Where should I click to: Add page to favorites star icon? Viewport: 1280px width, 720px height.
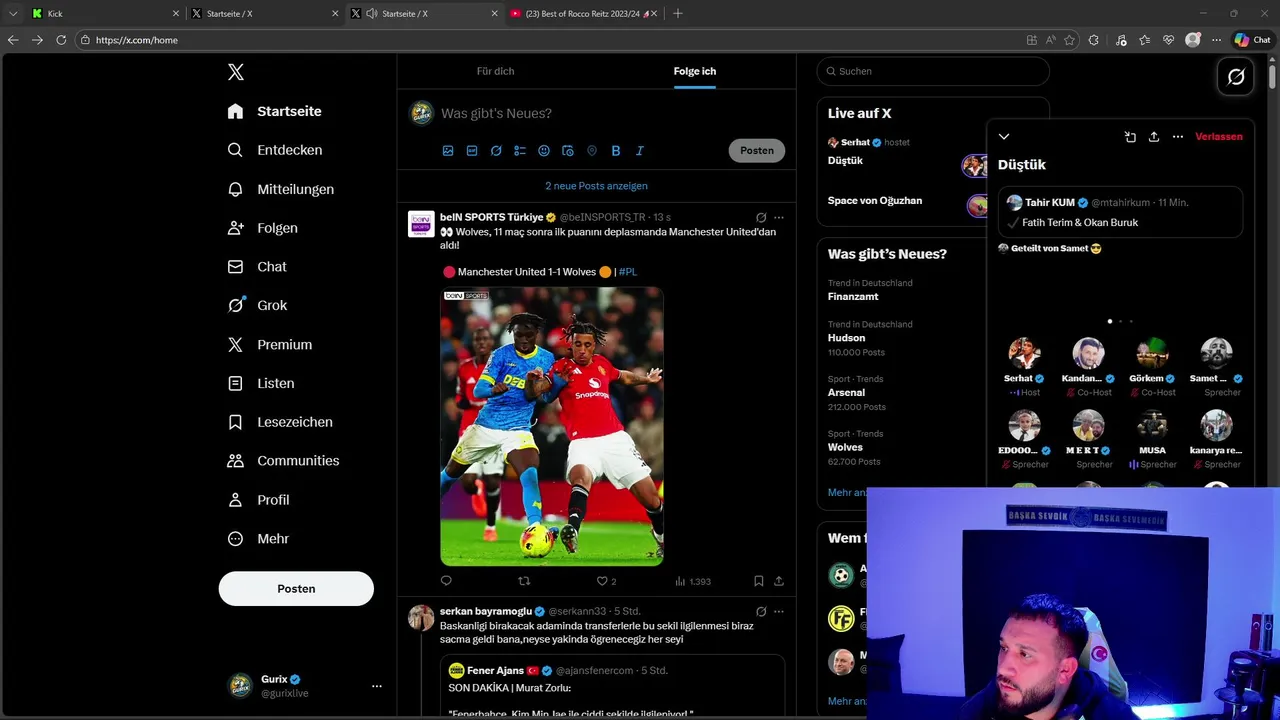(1070, 40)
